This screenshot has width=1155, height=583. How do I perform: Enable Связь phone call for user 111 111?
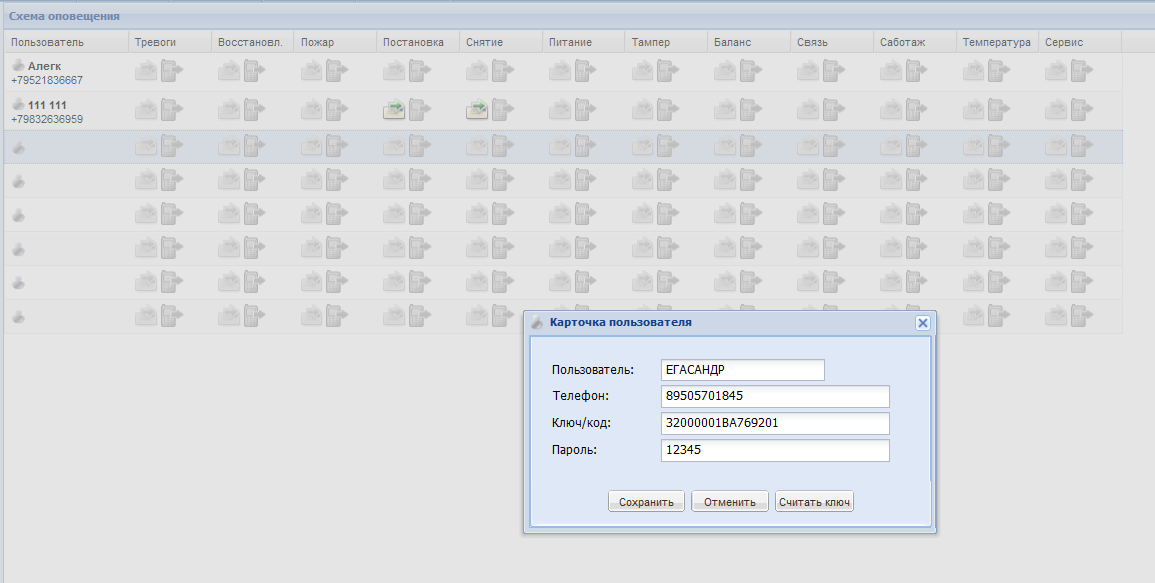coord(834,110)
